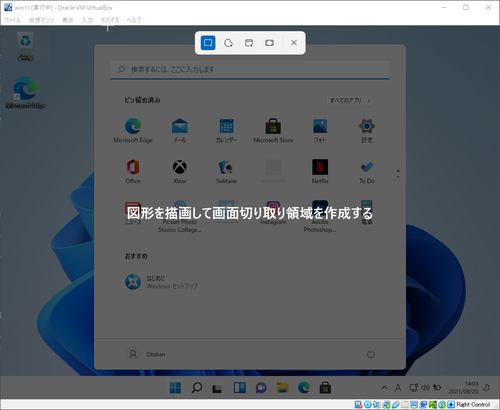
Task: Close the snipping toolbar
Action: [x=294, y=43]
